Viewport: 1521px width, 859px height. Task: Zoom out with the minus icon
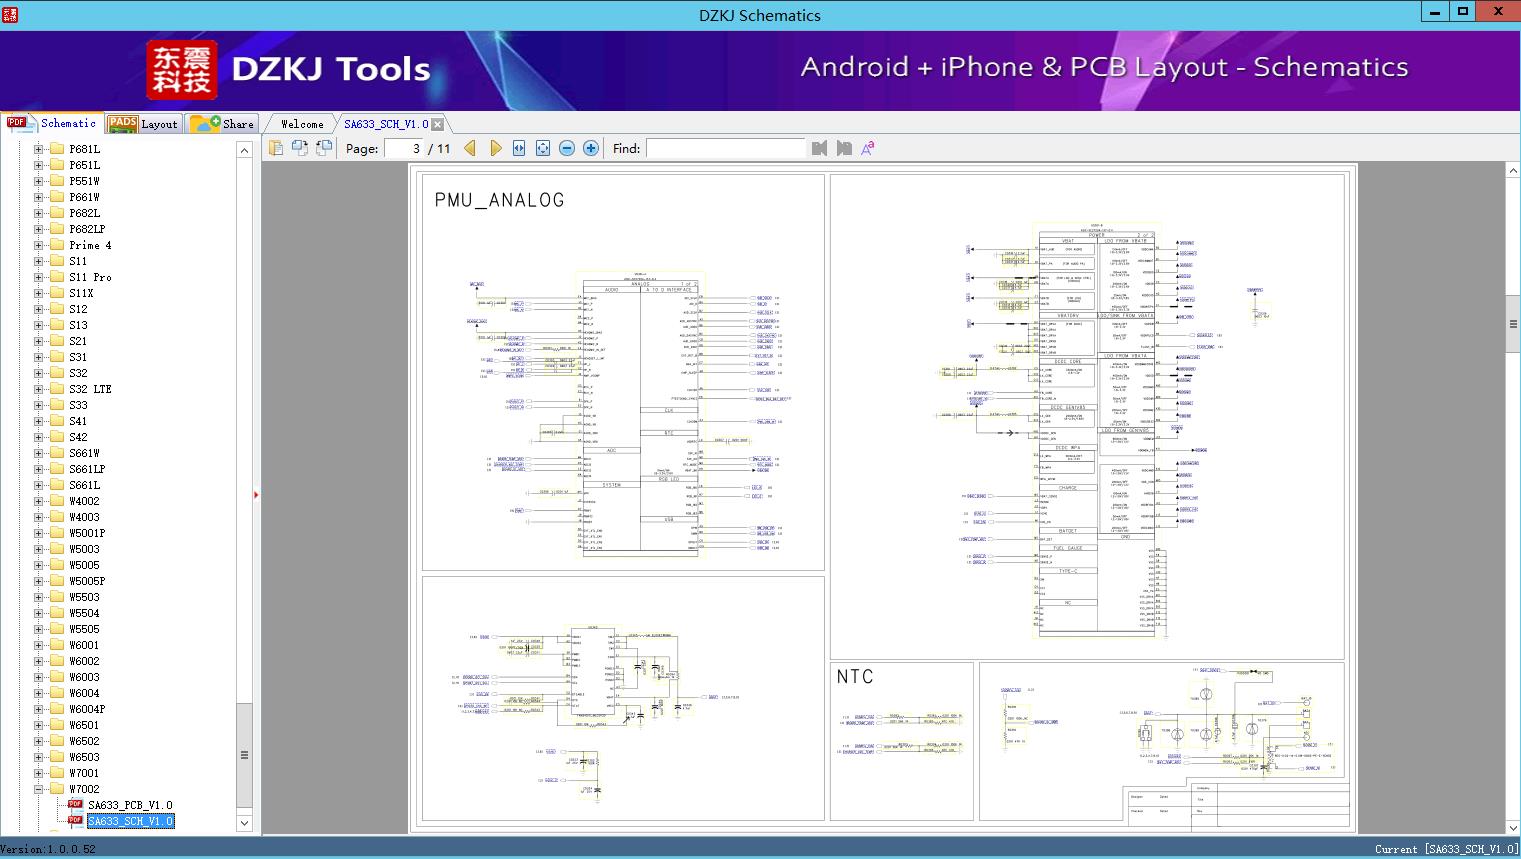[567, 148]
